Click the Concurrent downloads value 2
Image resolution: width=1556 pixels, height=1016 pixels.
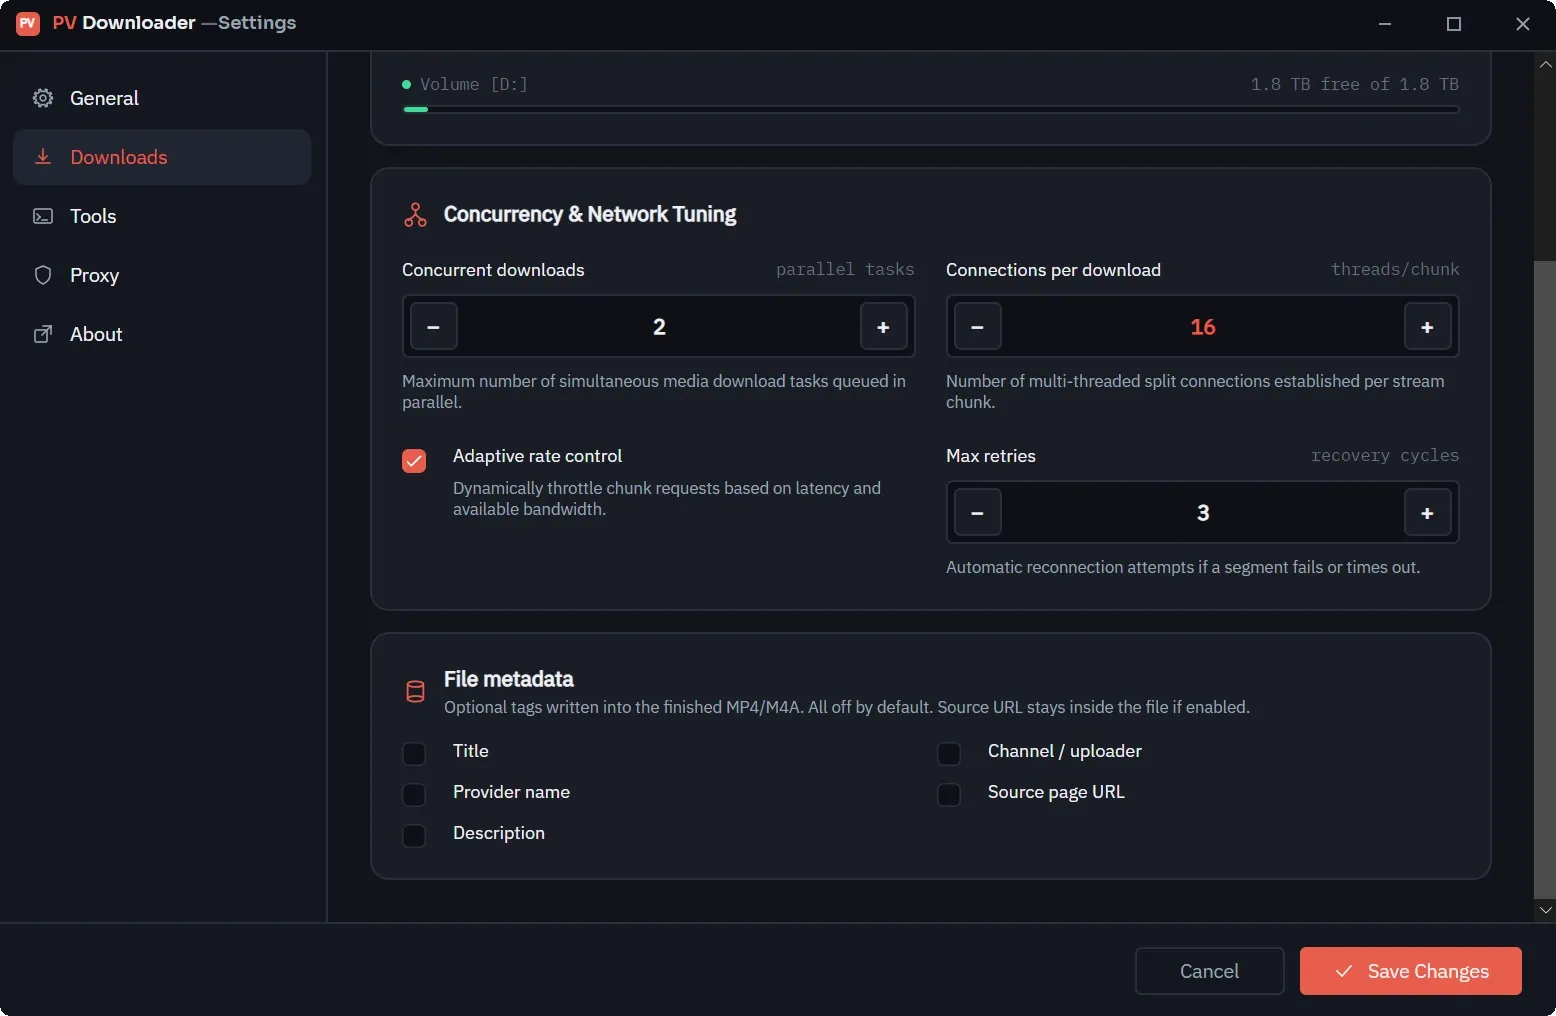pos(659,326)
